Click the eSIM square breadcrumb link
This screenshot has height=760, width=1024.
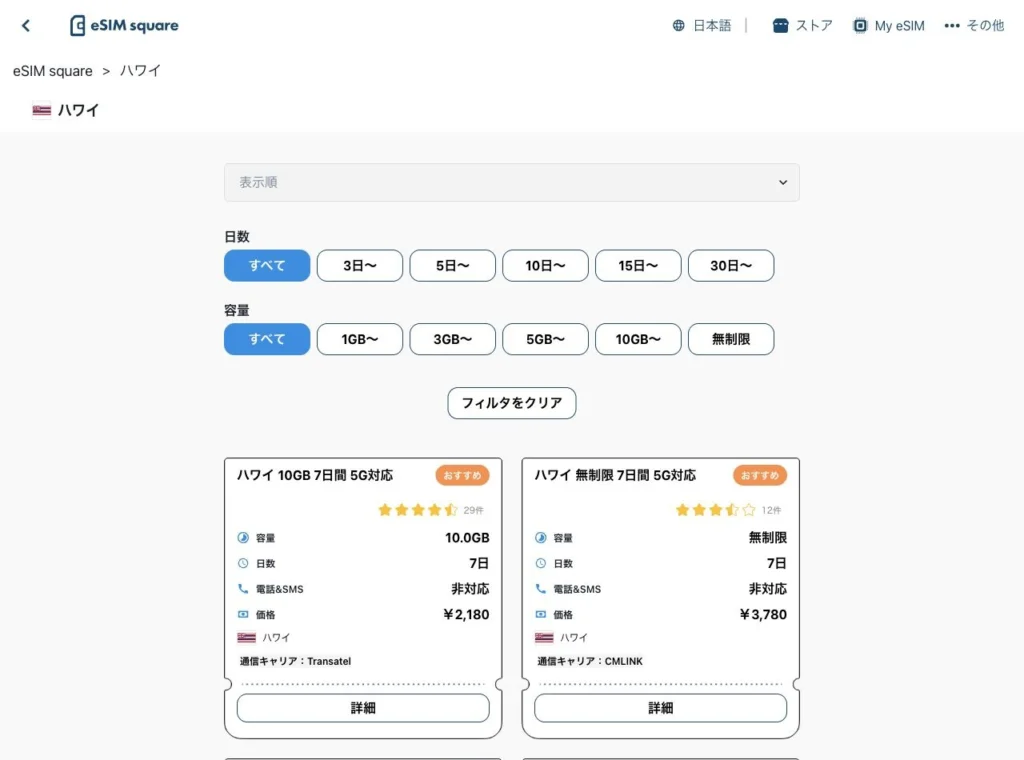[53, 71]
